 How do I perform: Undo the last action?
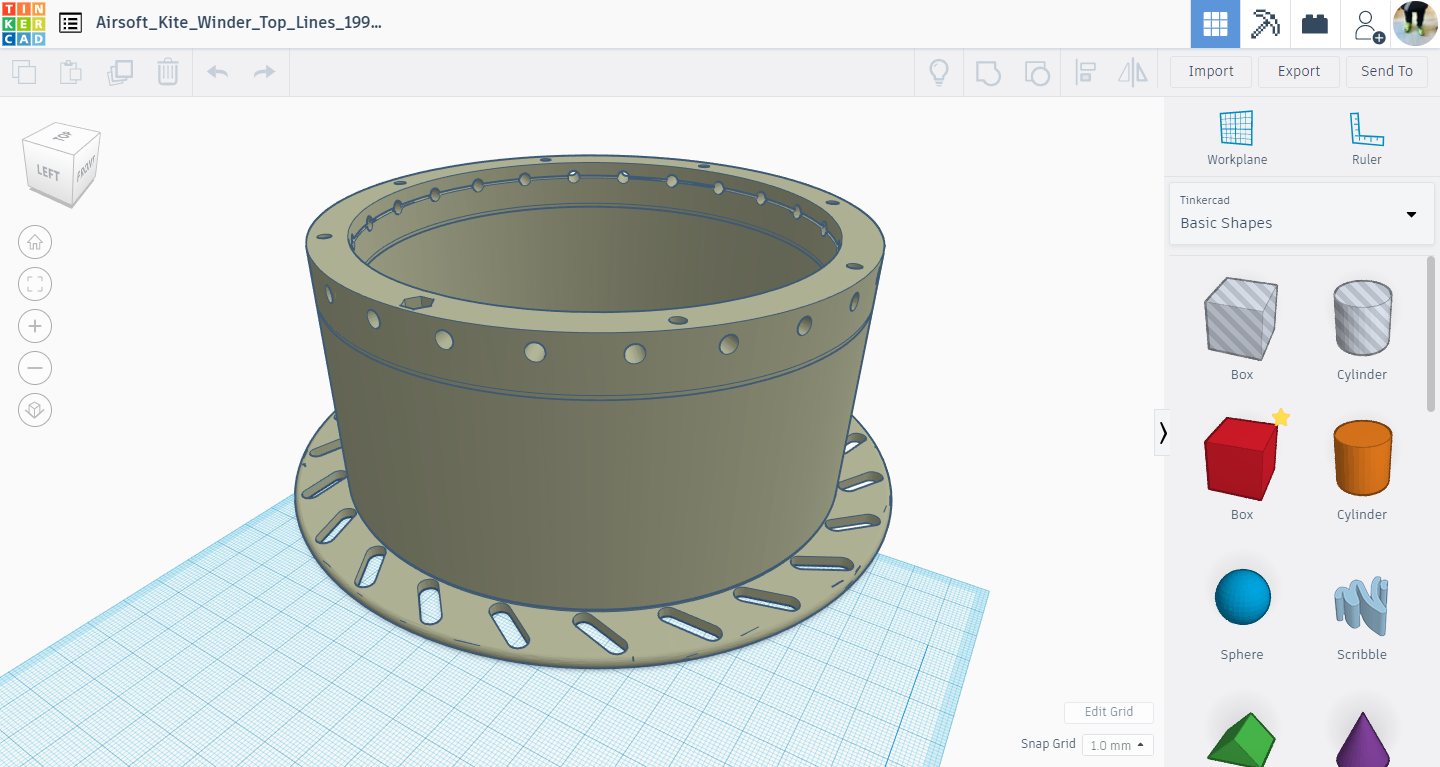(x=217, y=72)
